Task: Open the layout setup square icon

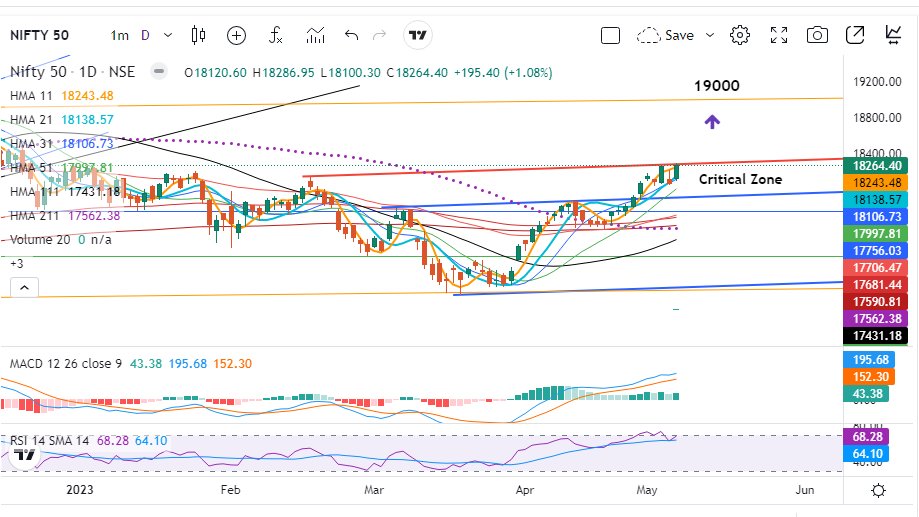Action: [x=610, y=36]
